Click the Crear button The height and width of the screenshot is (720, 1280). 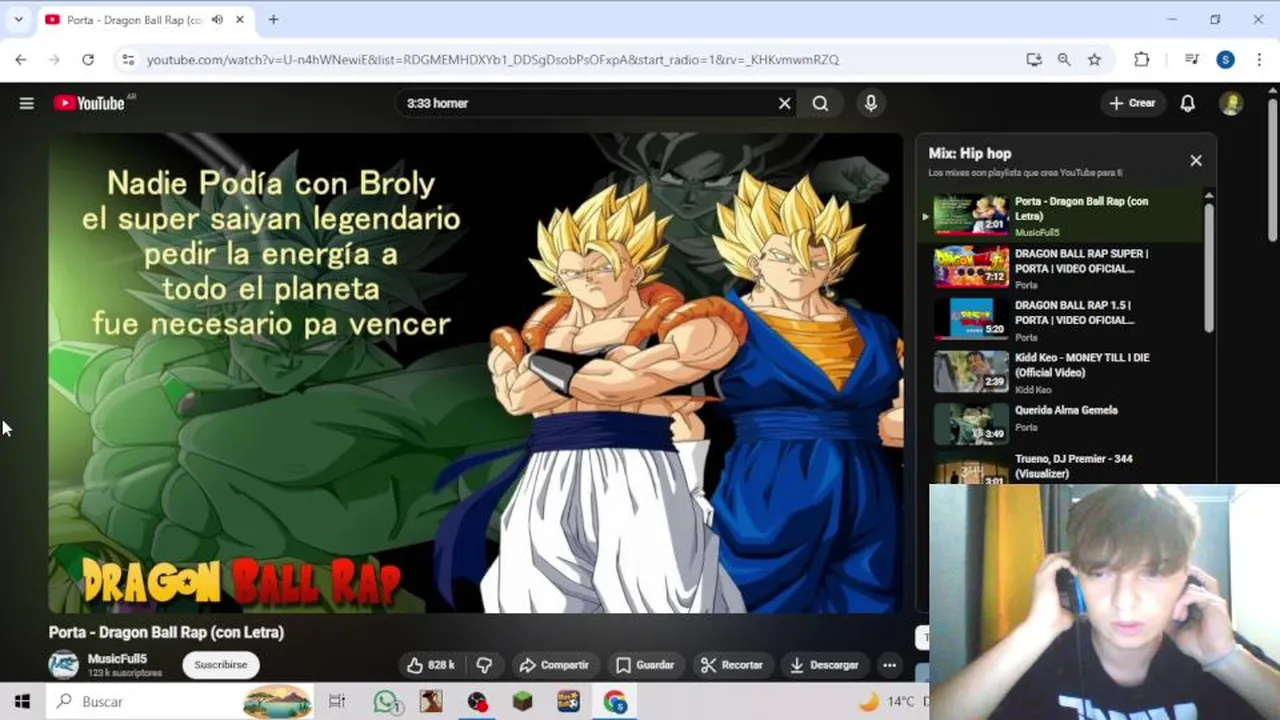[1132, 103]
